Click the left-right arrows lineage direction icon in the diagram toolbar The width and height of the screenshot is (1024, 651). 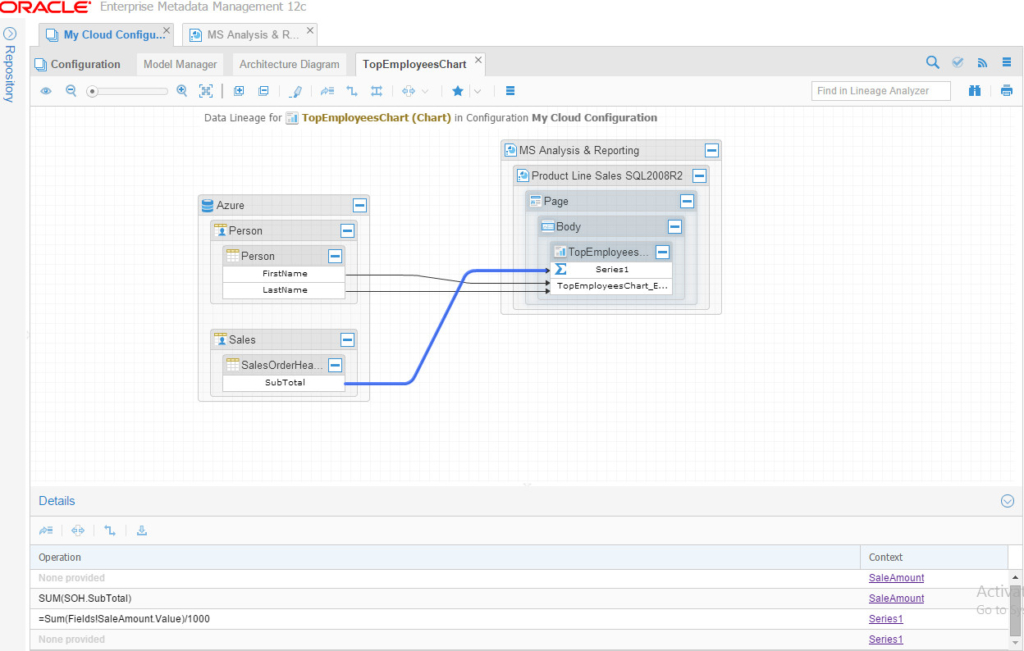point(408,91)
